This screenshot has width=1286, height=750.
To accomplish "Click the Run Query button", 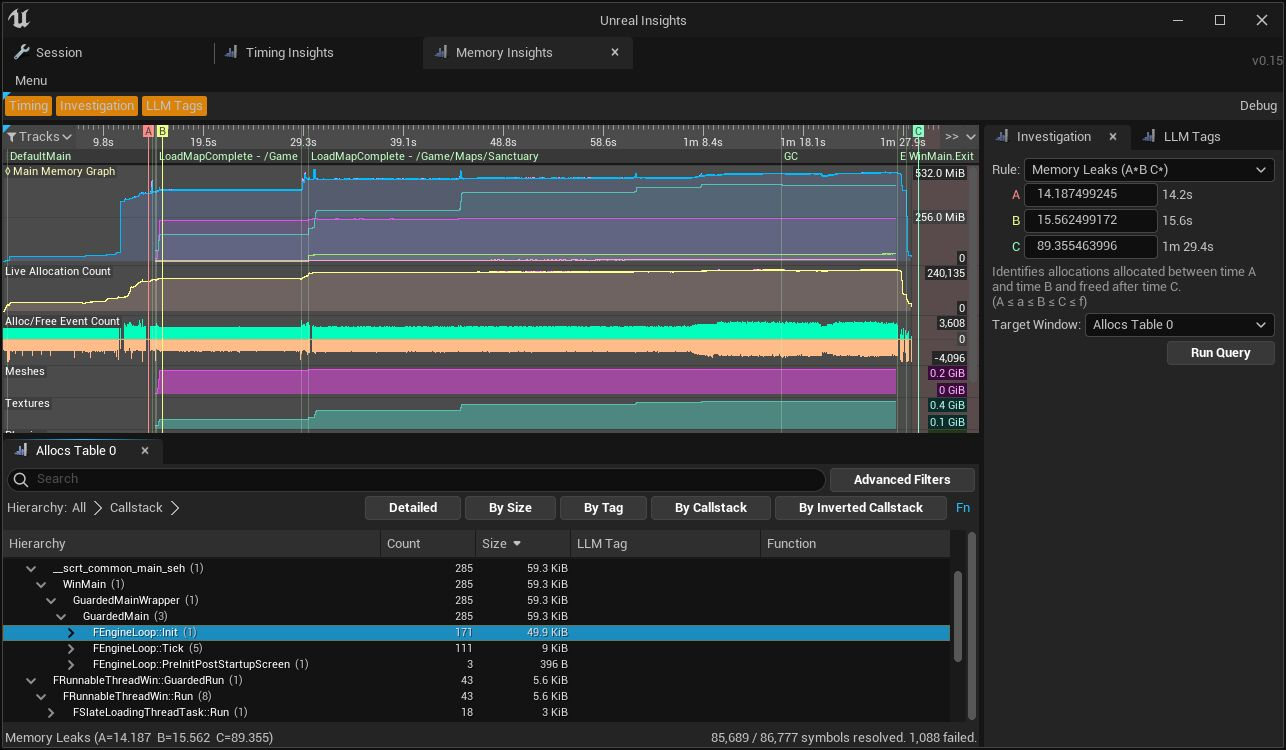I will click(x=1220, y=353).
